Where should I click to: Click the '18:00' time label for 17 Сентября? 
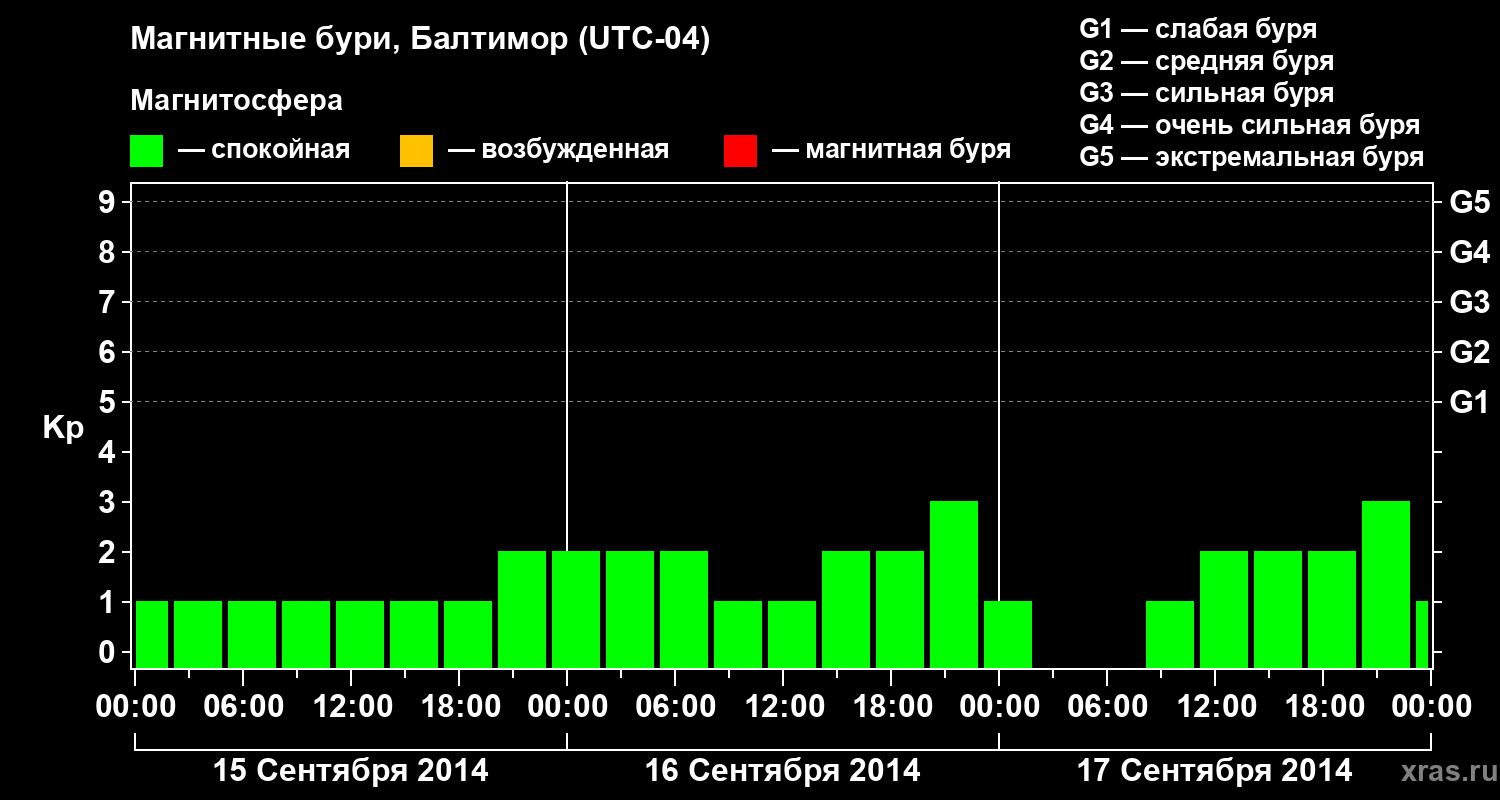coord(1323,707)
